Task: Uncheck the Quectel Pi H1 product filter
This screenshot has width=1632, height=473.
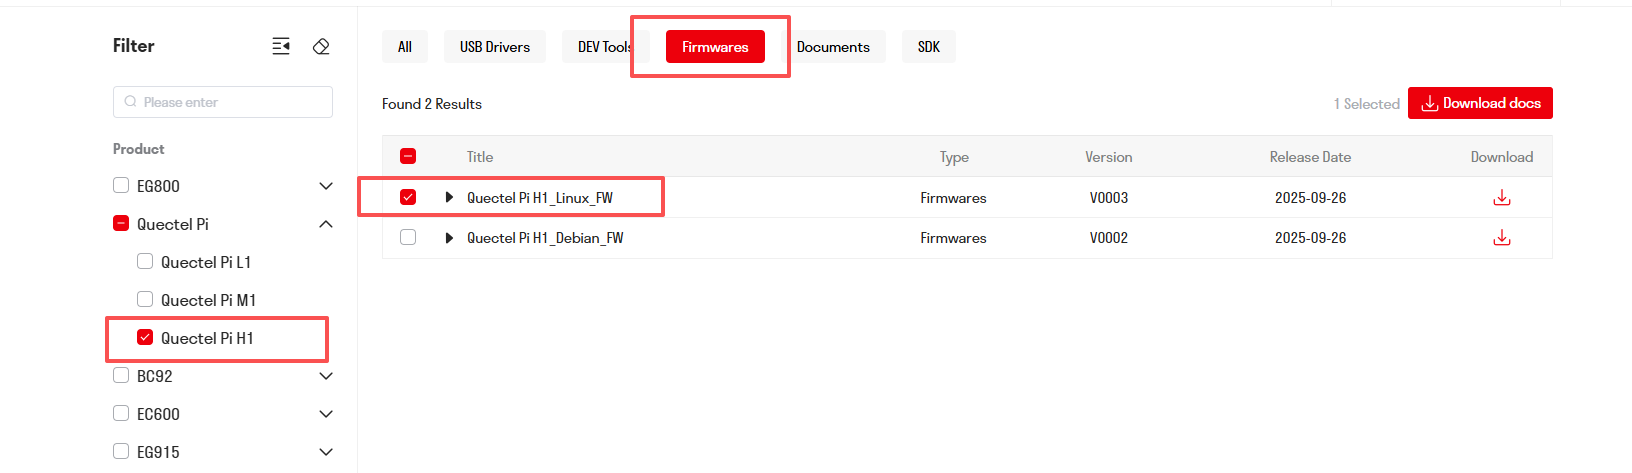Action: (145, 338)
